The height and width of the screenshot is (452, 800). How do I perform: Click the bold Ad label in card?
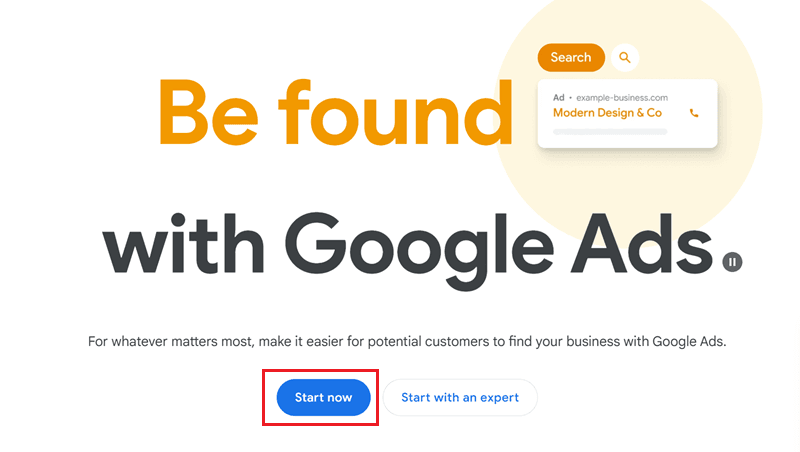[x=559, y=97]
